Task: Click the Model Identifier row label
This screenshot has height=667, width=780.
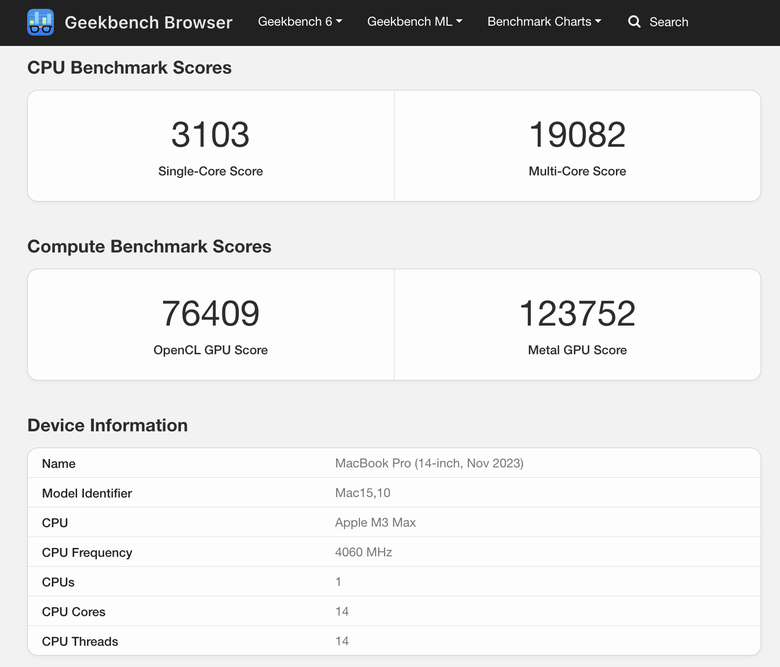Action: pyautogui.click(x=87, y=493)
